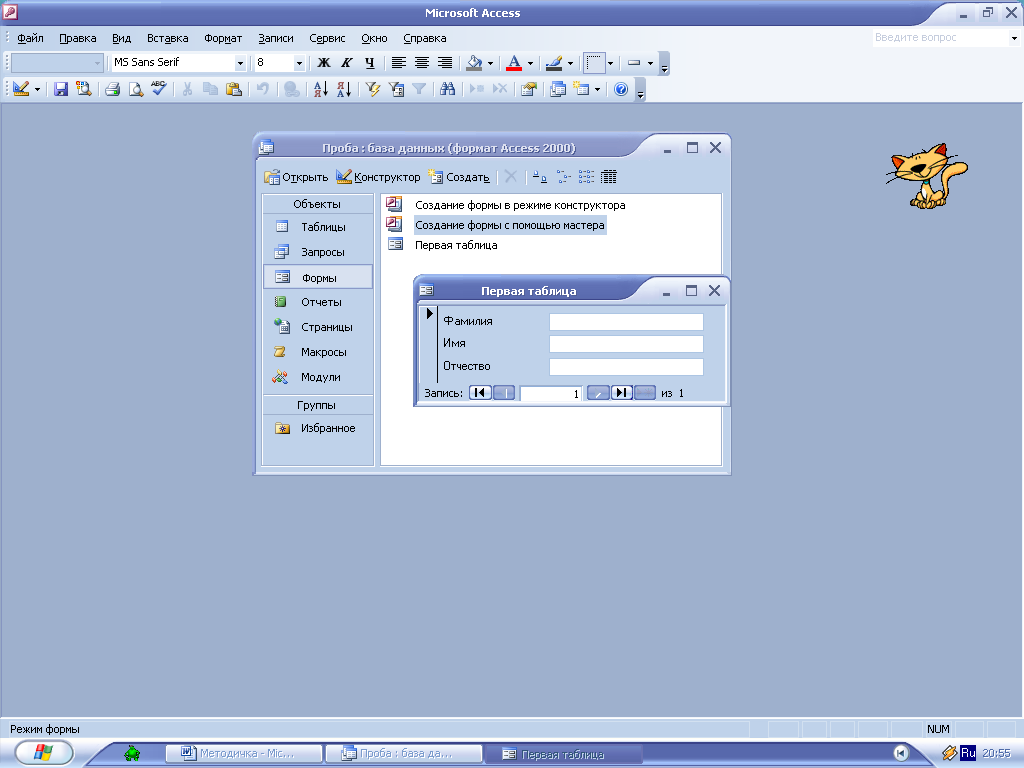This screenshot has width=1024, height=768.
Task: Open the Вставка menu
Action: tap(167, 38)
